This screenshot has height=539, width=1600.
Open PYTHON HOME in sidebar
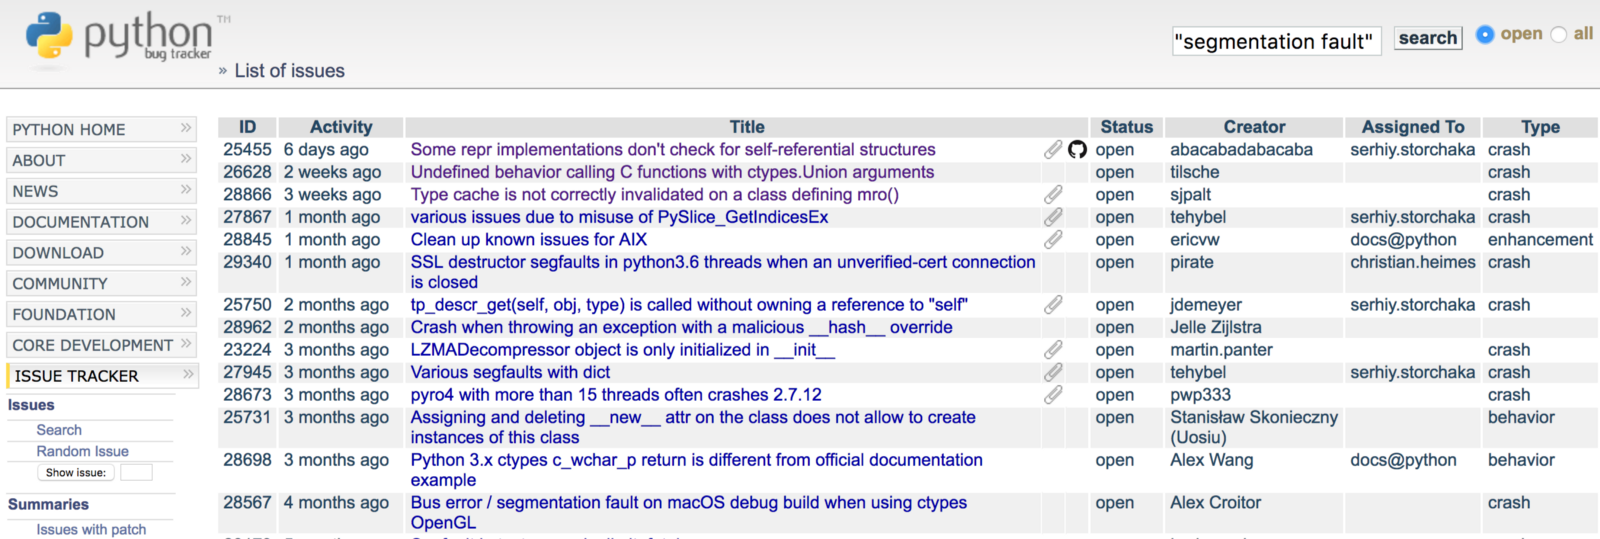pos(69,130)
